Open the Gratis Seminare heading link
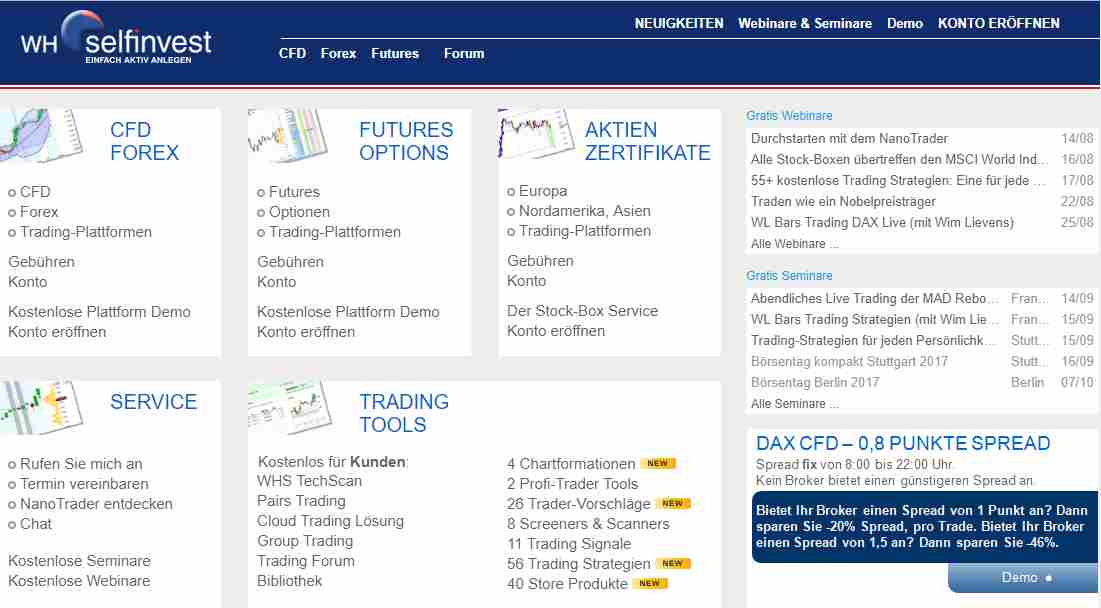 click(789, 275)
